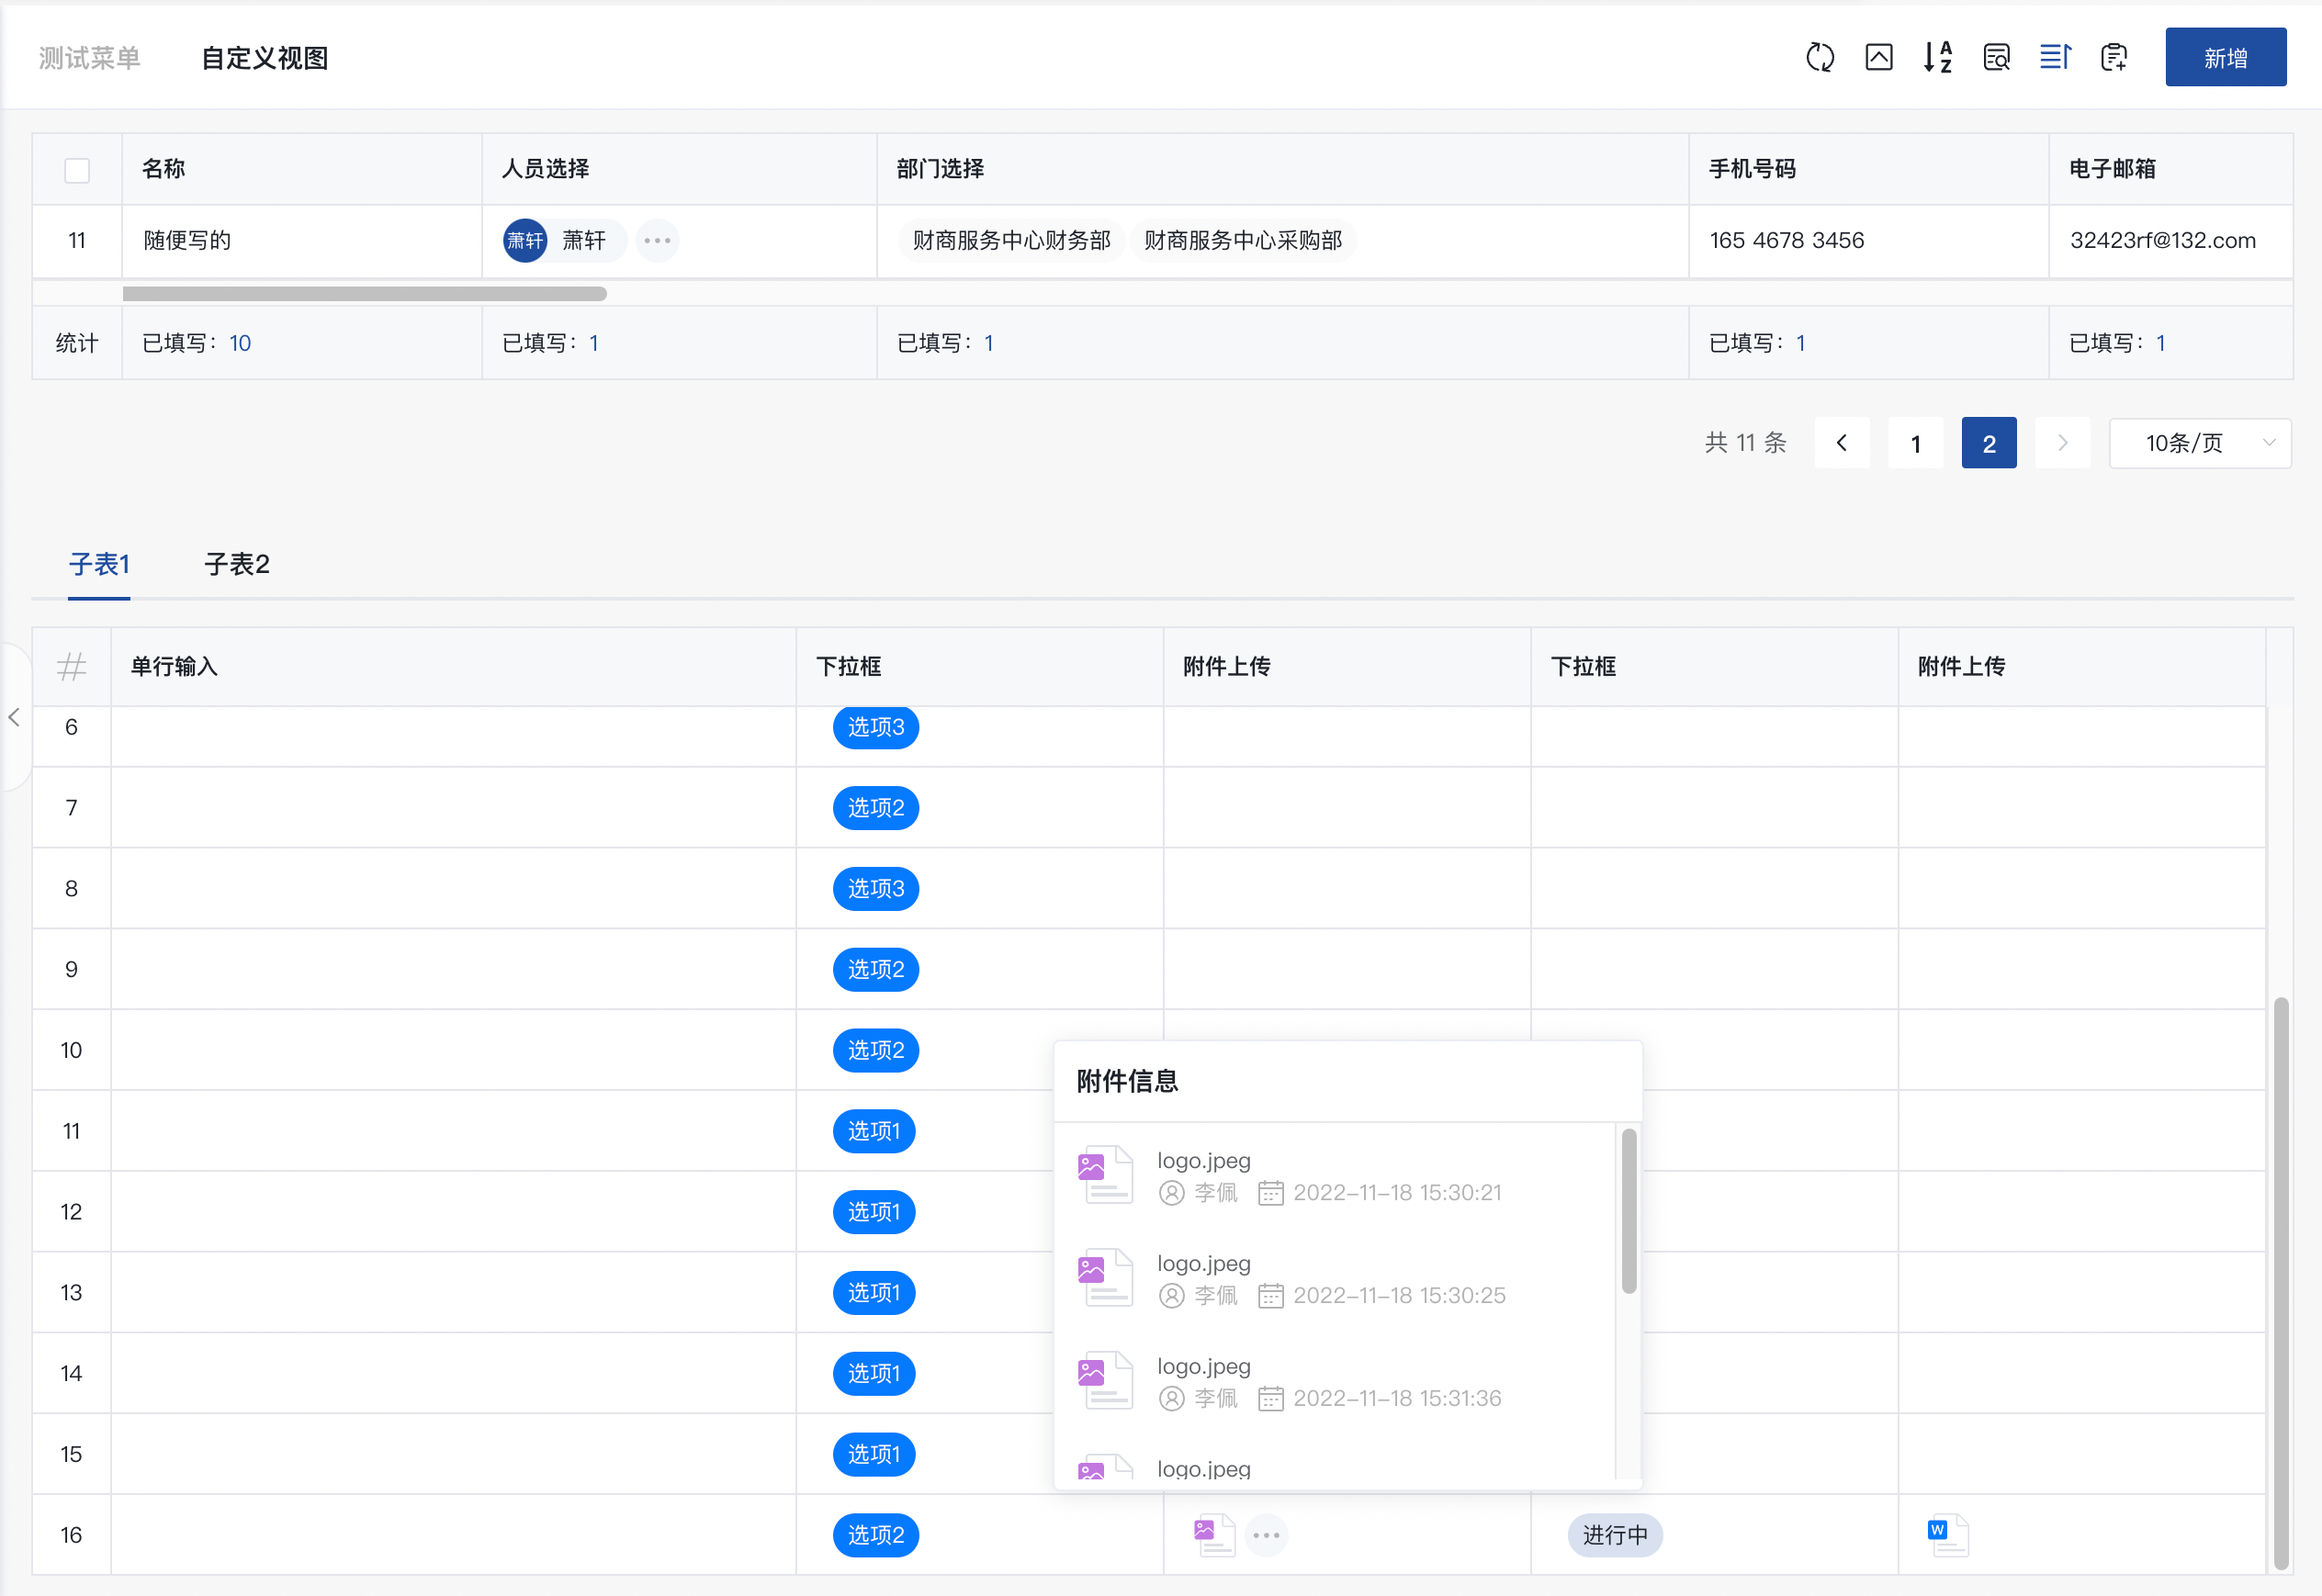Screen dimensions: 2322x1596
Task: Click the refresh icon in top toolbar
Action: 1819,58
